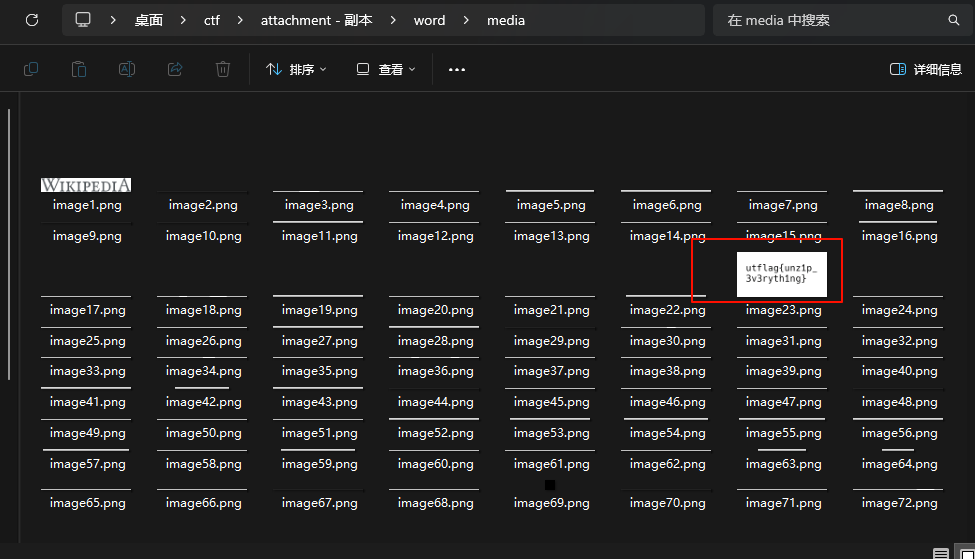975x559 pixels.
Task: Expand chevron after 桌面 breadcrumb
Action: coord(183,20)
